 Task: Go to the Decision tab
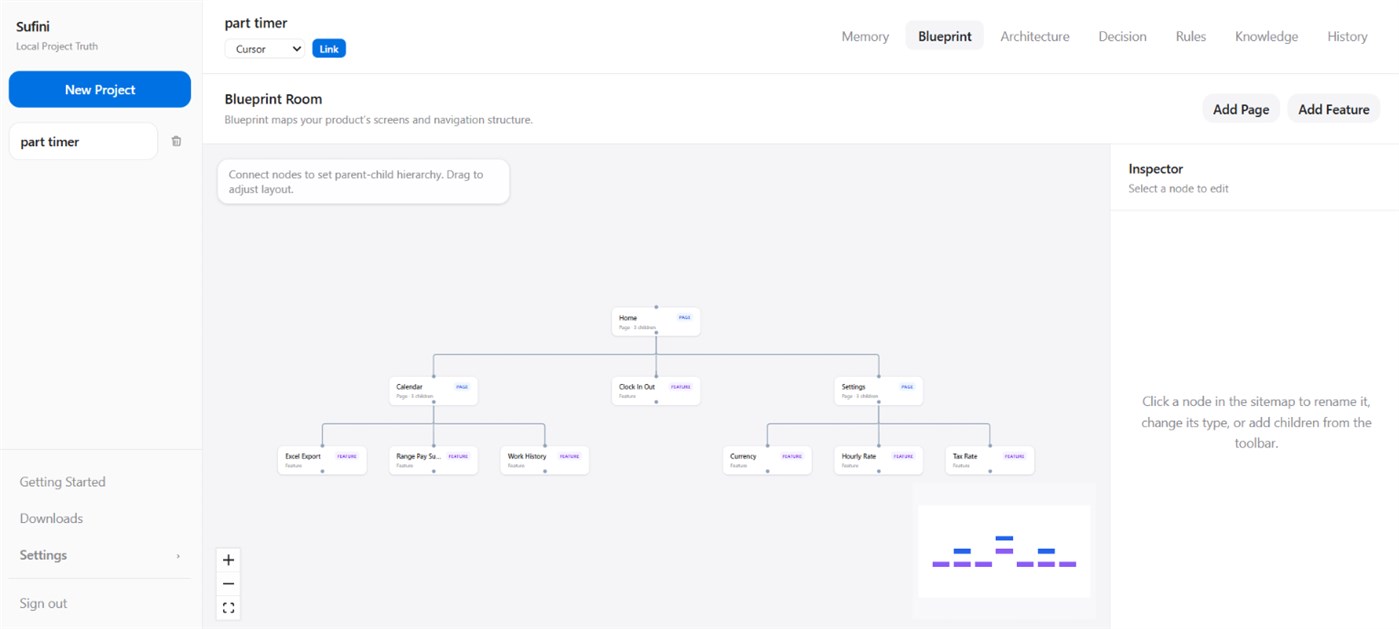pyautogui.click(x=1122, y=36)
